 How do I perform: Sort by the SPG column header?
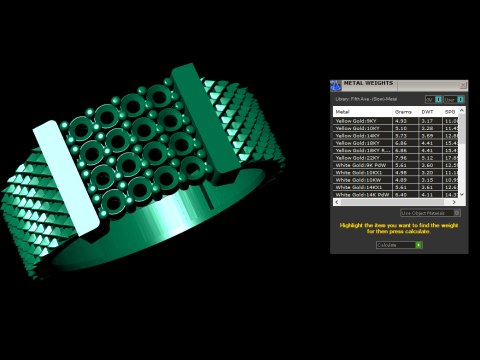click(450, 112)
